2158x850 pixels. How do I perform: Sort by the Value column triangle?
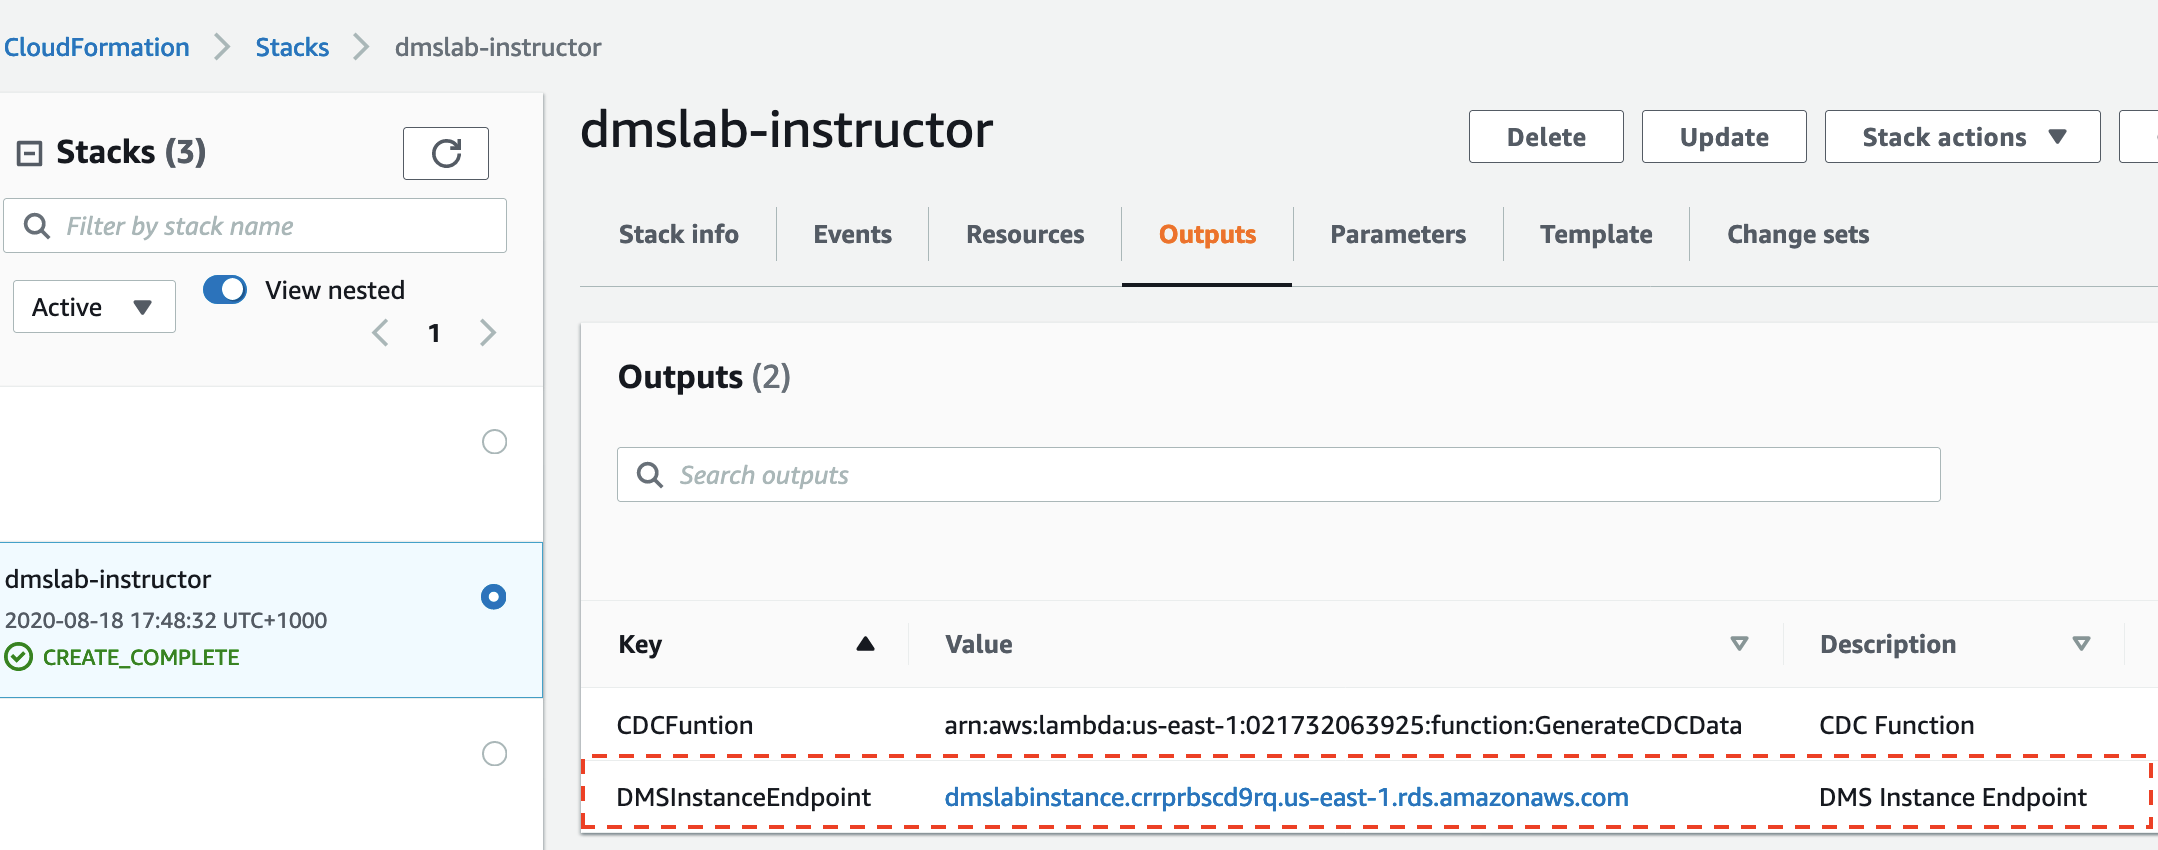tap(1740, 644)
